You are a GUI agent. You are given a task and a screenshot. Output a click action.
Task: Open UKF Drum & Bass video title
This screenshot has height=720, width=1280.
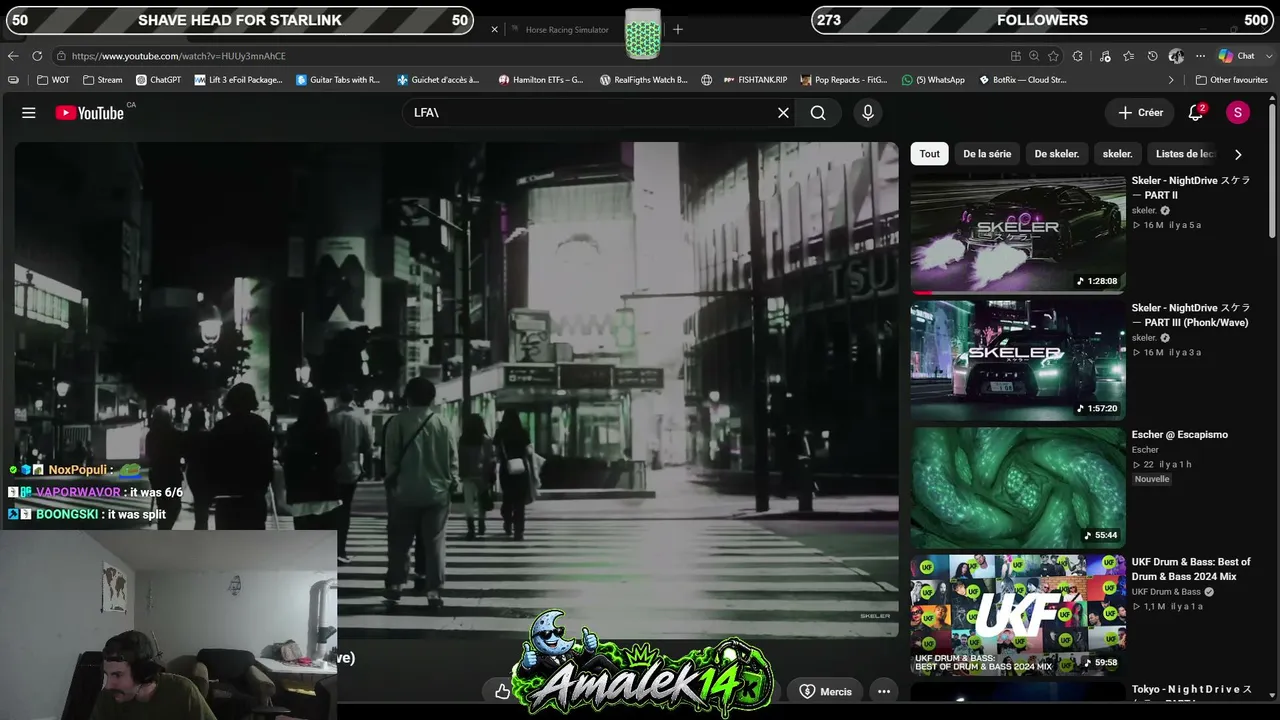click(1191, 569)
